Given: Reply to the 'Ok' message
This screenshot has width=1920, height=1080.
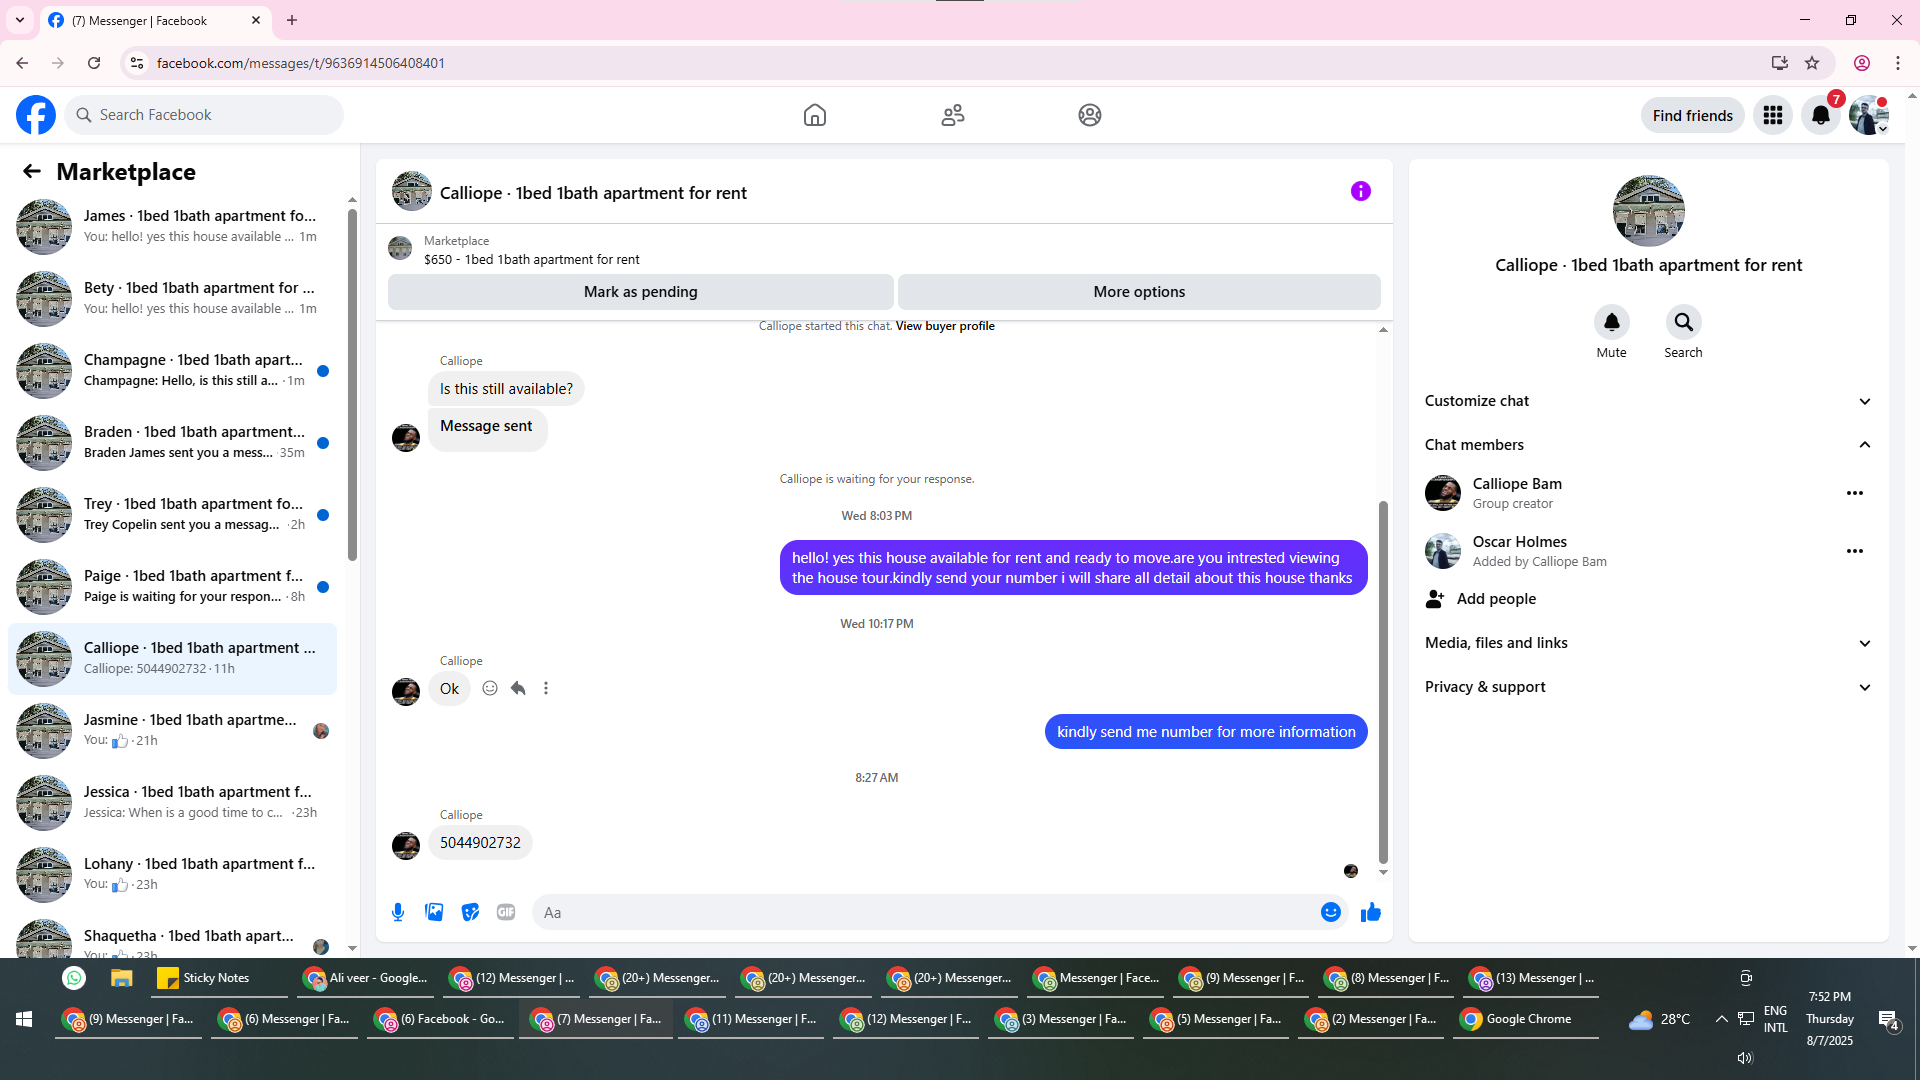Looking at the screenshot, I should (518, 688).
